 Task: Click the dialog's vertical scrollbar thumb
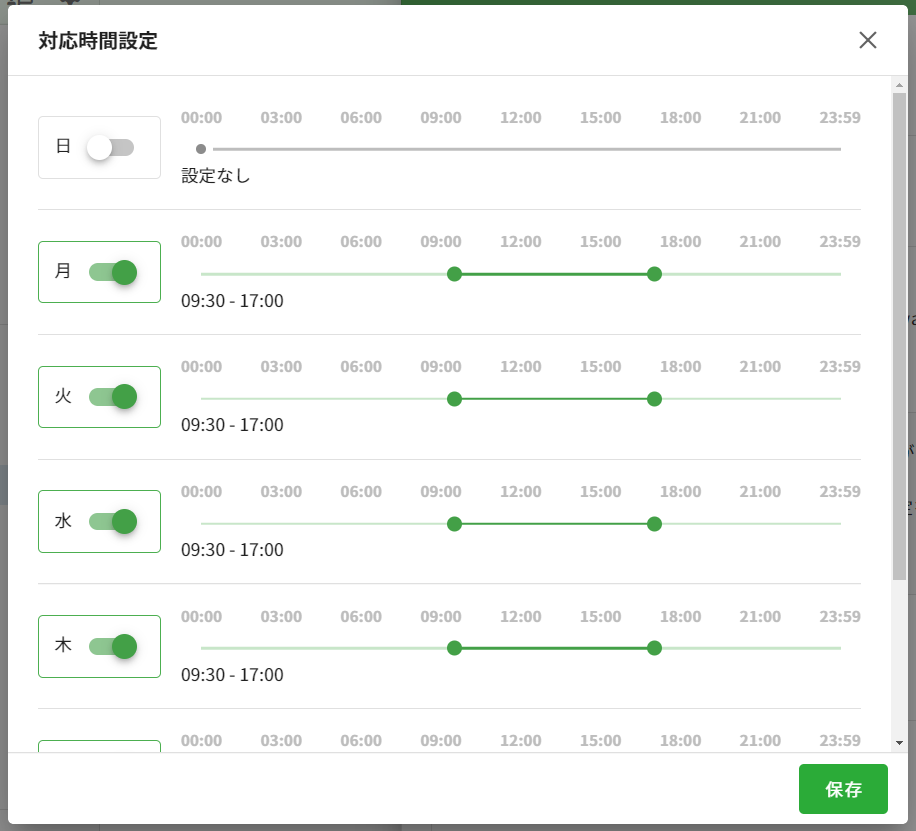tap(899, 337)
